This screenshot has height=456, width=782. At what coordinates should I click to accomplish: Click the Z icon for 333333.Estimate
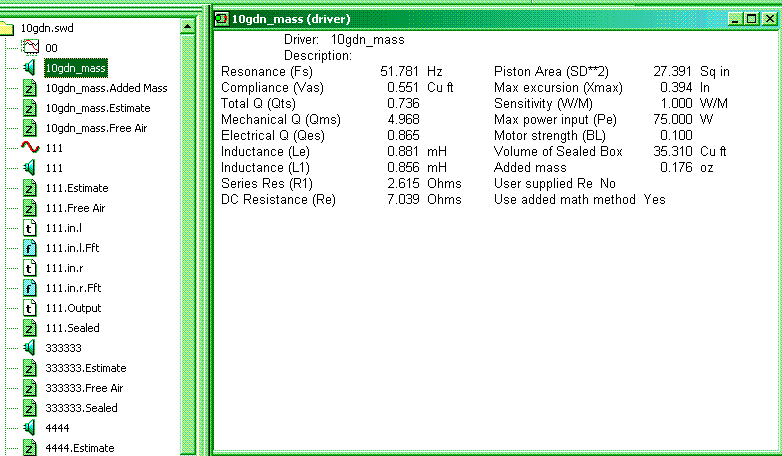(x=30, y=368)
